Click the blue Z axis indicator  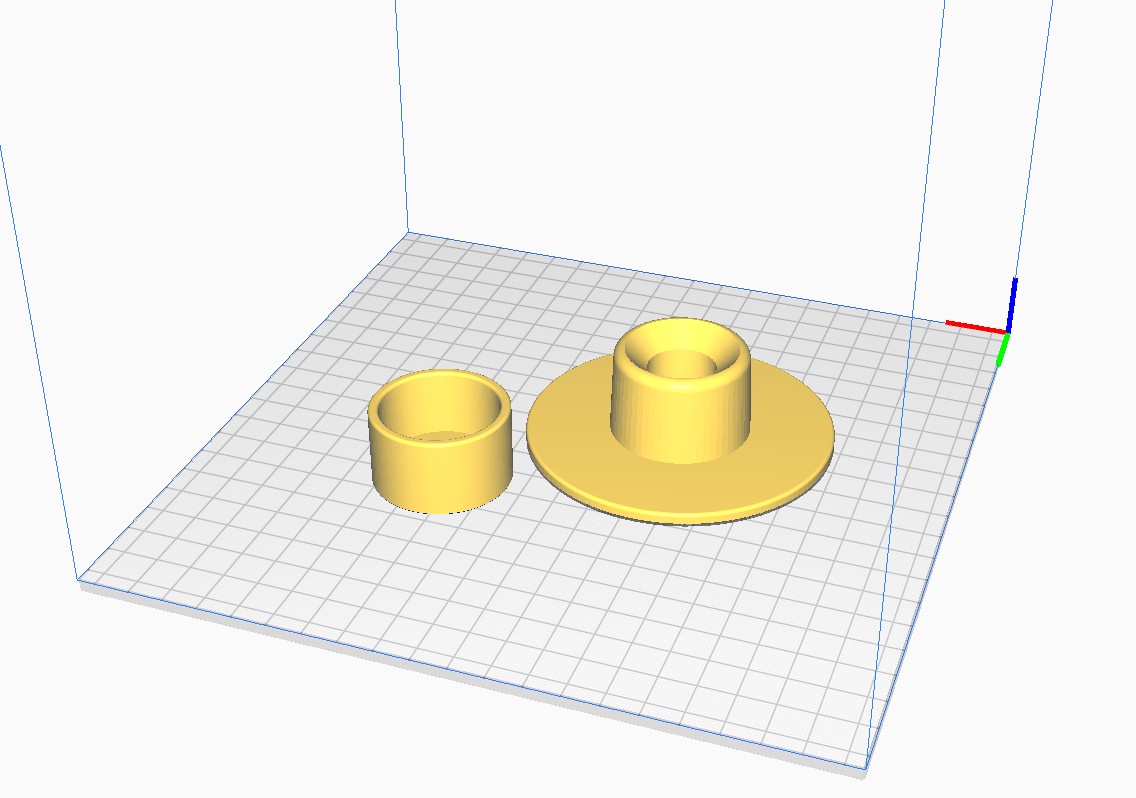coord(1013,302)
